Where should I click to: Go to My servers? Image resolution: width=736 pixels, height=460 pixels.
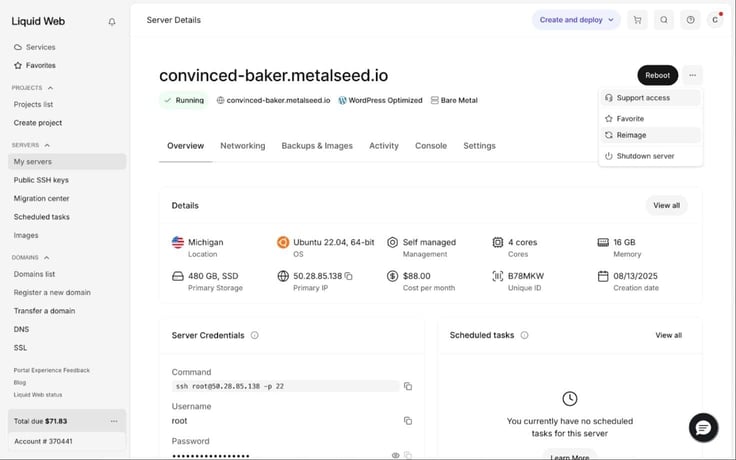tap(67, 161)
